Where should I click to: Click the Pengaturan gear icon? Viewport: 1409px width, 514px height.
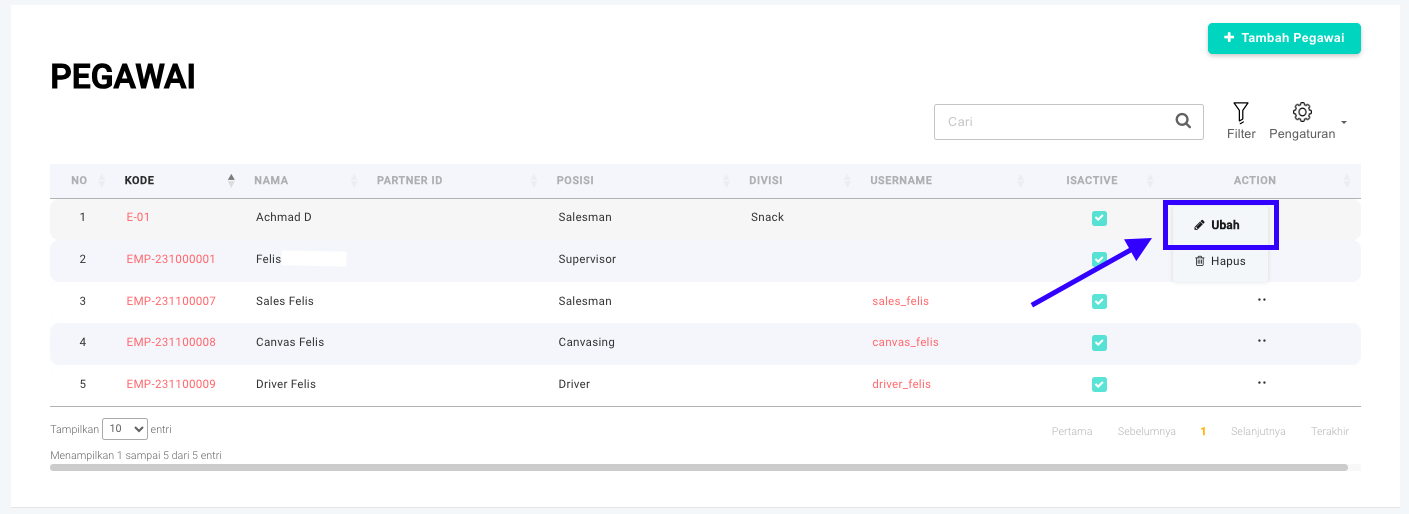coord(1301,112)
